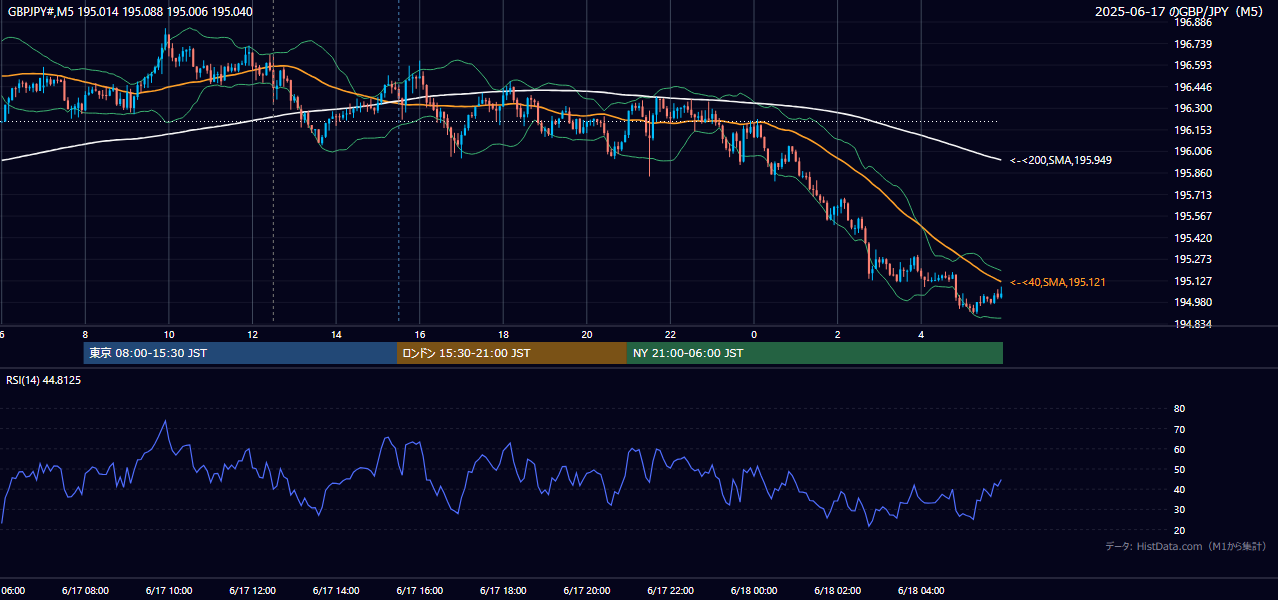Click hour tick 22 under price chart
1278x600 pixels.
pos(670,334)
